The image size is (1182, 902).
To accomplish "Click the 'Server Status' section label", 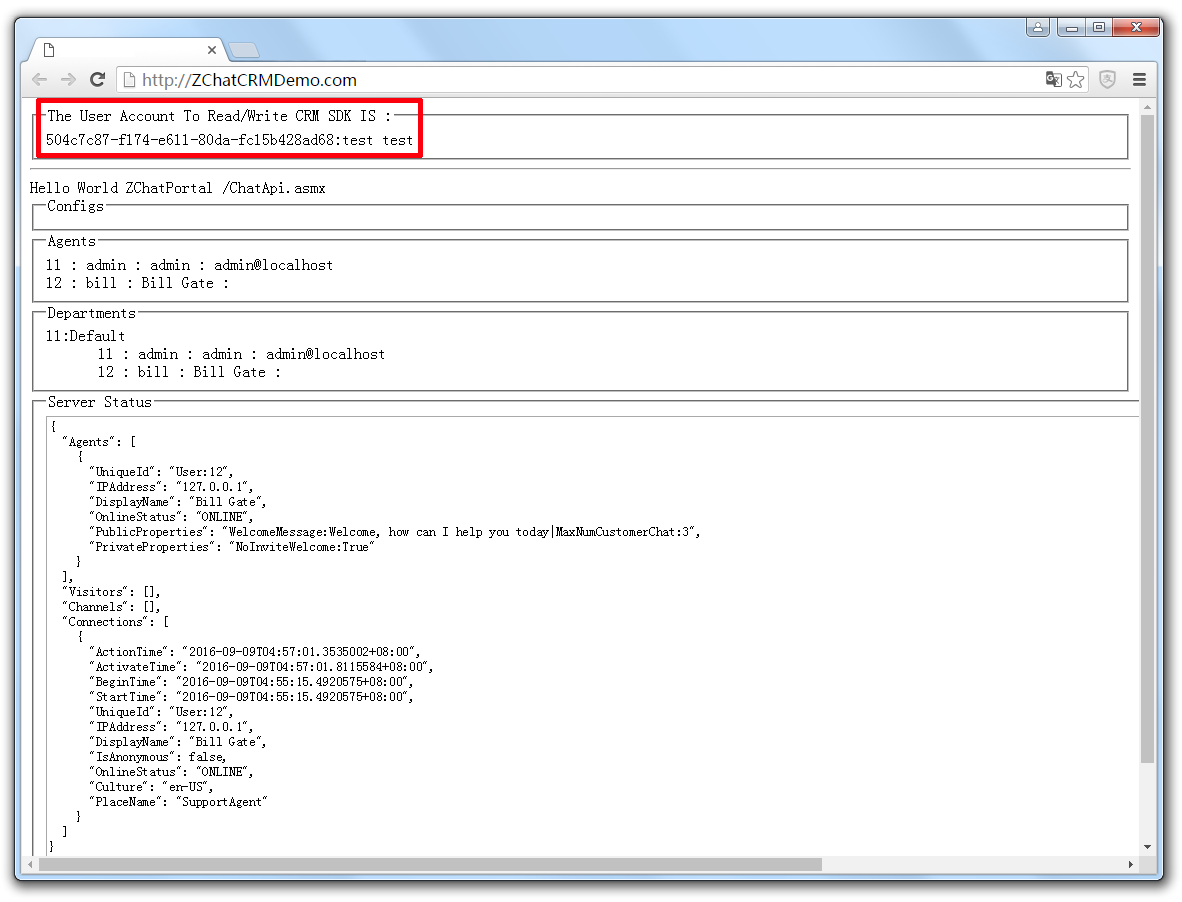I will click(100, 402).
